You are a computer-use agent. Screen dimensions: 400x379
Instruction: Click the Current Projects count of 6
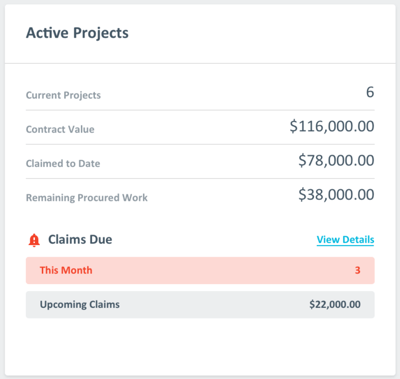pyautogui.click(x=370, y=92)
